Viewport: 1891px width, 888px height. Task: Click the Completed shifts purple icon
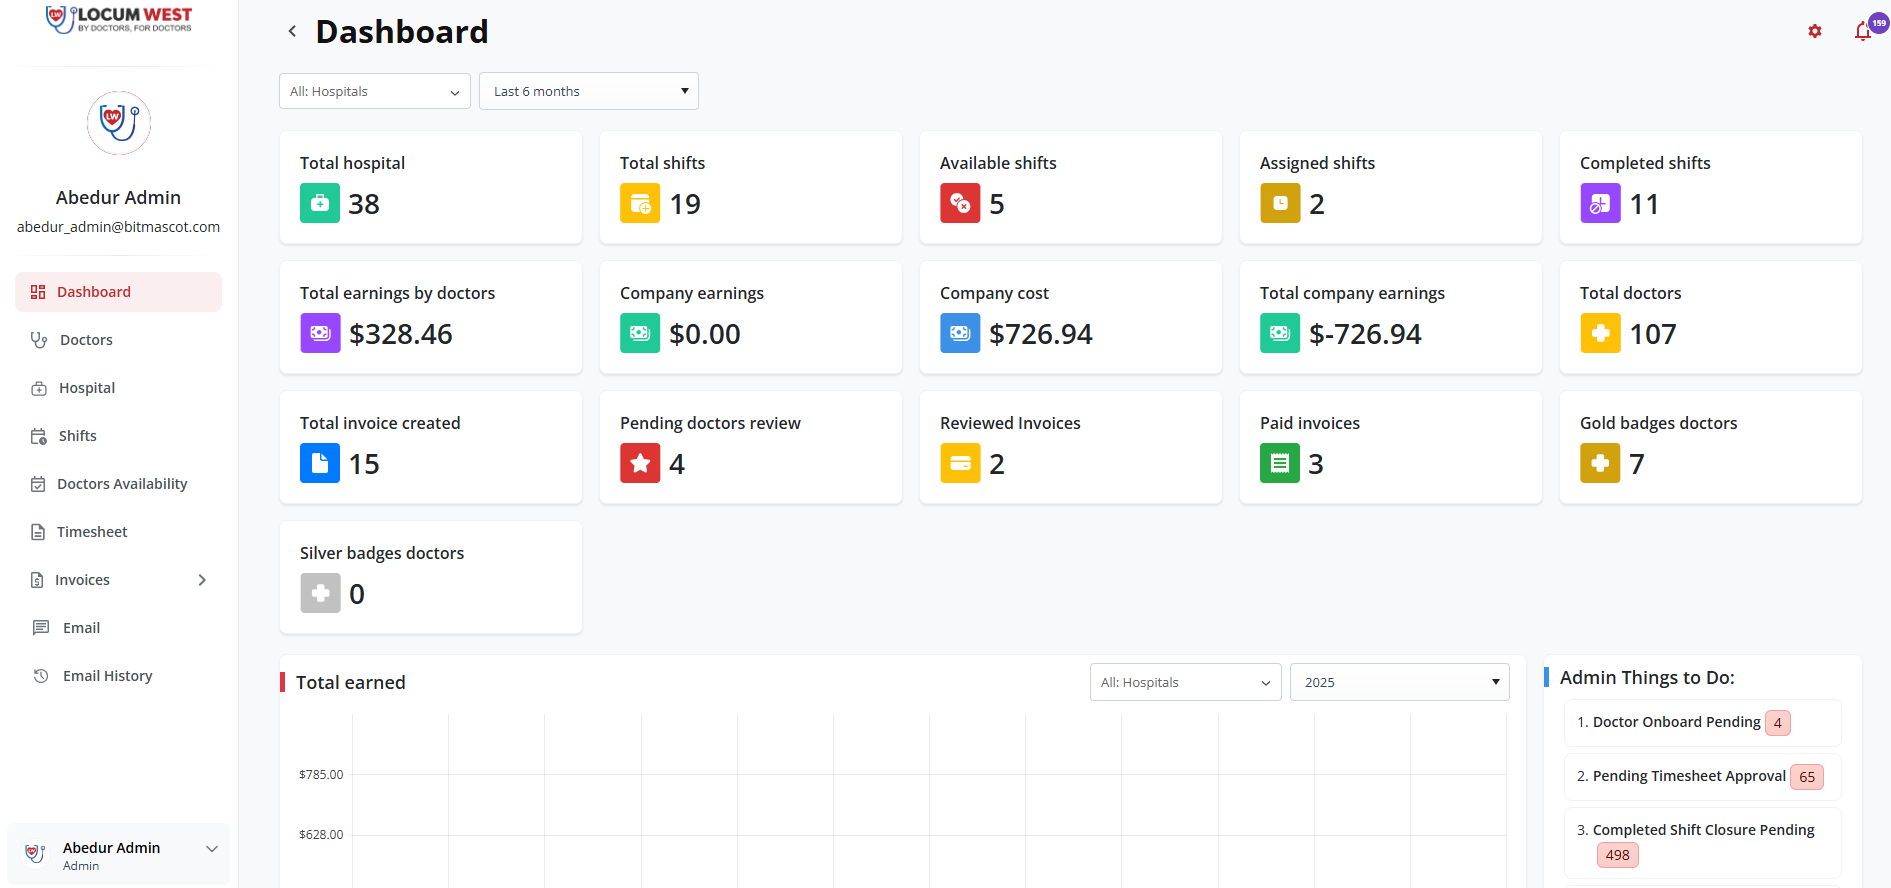pyautogui.click(x=1600, y=204)
